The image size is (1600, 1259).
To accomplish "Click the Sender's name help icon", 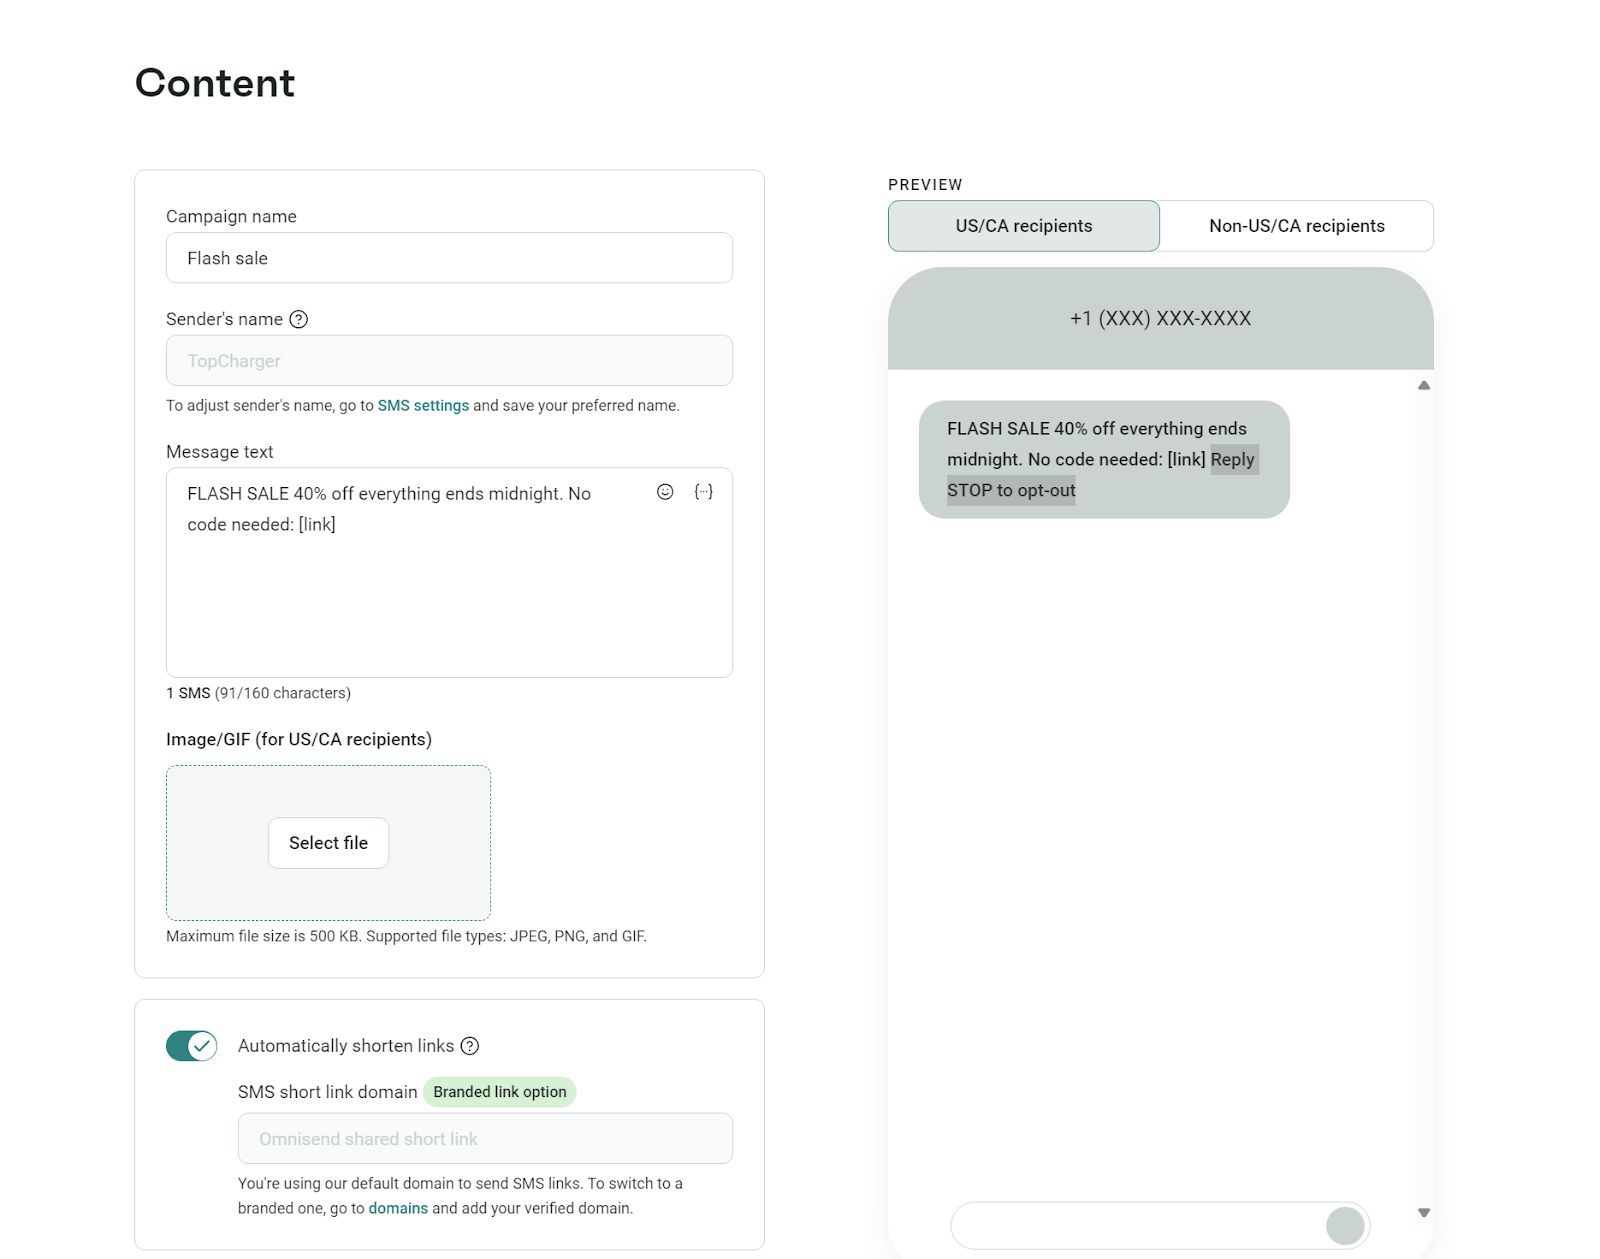I will pos(298,319).
